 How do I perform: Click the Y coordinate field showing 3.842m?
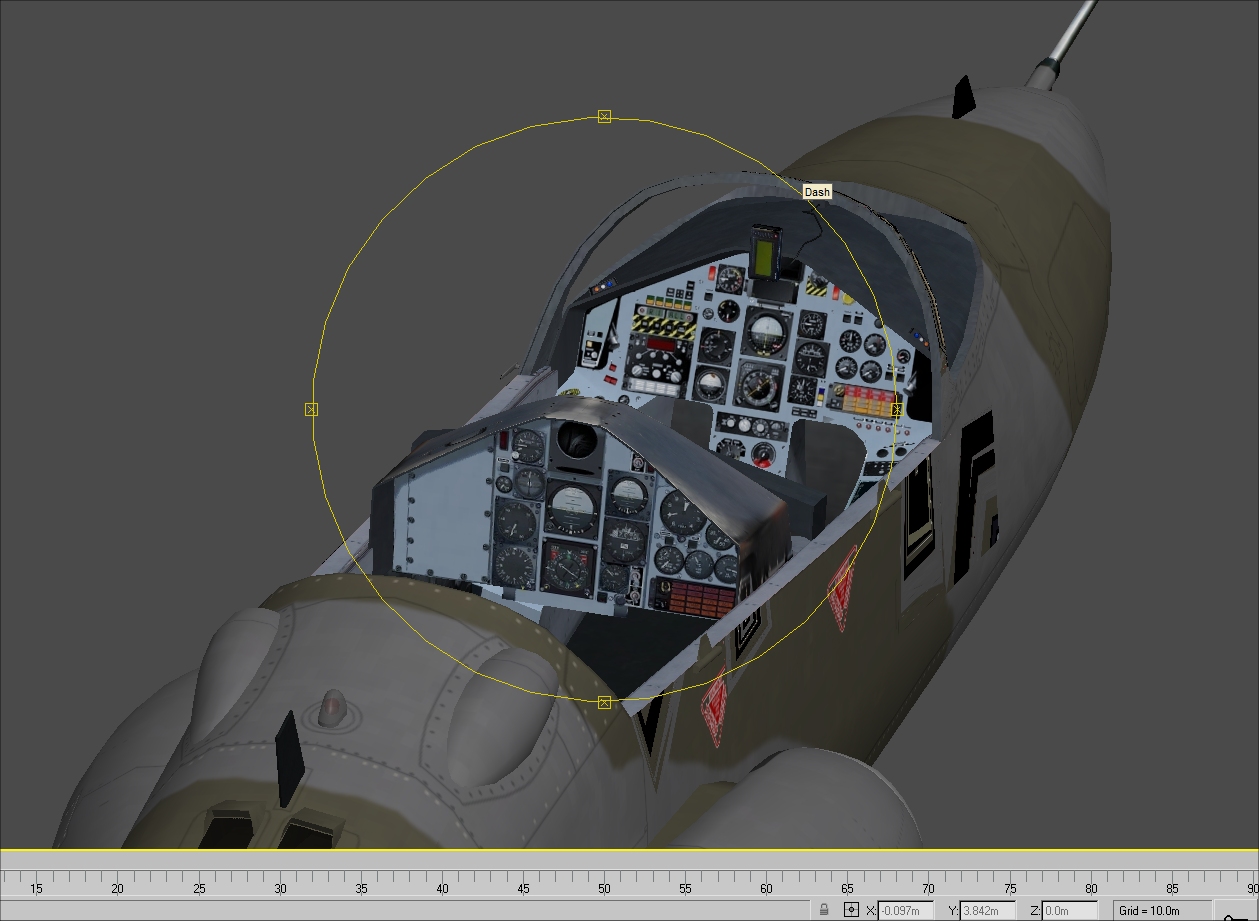point(987,910)
